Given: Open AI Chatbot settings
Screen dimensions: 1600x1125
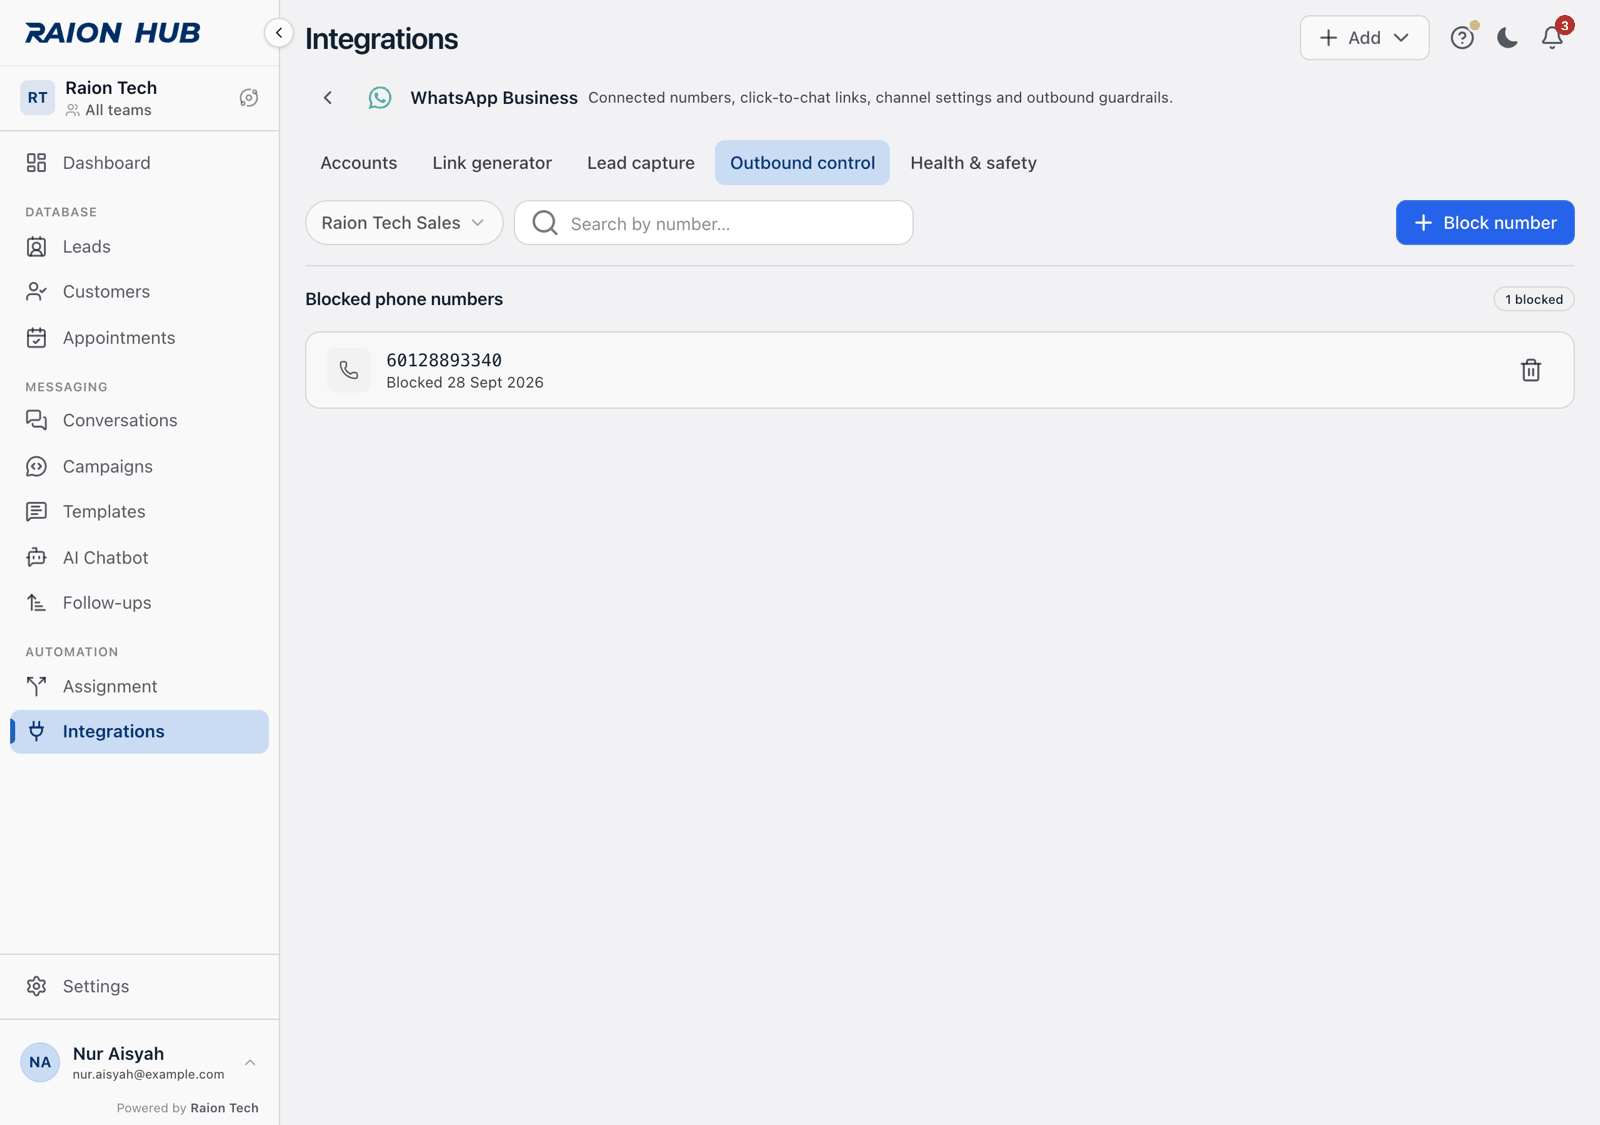Looking at the screenshot, I should click(x=139, y=558).
